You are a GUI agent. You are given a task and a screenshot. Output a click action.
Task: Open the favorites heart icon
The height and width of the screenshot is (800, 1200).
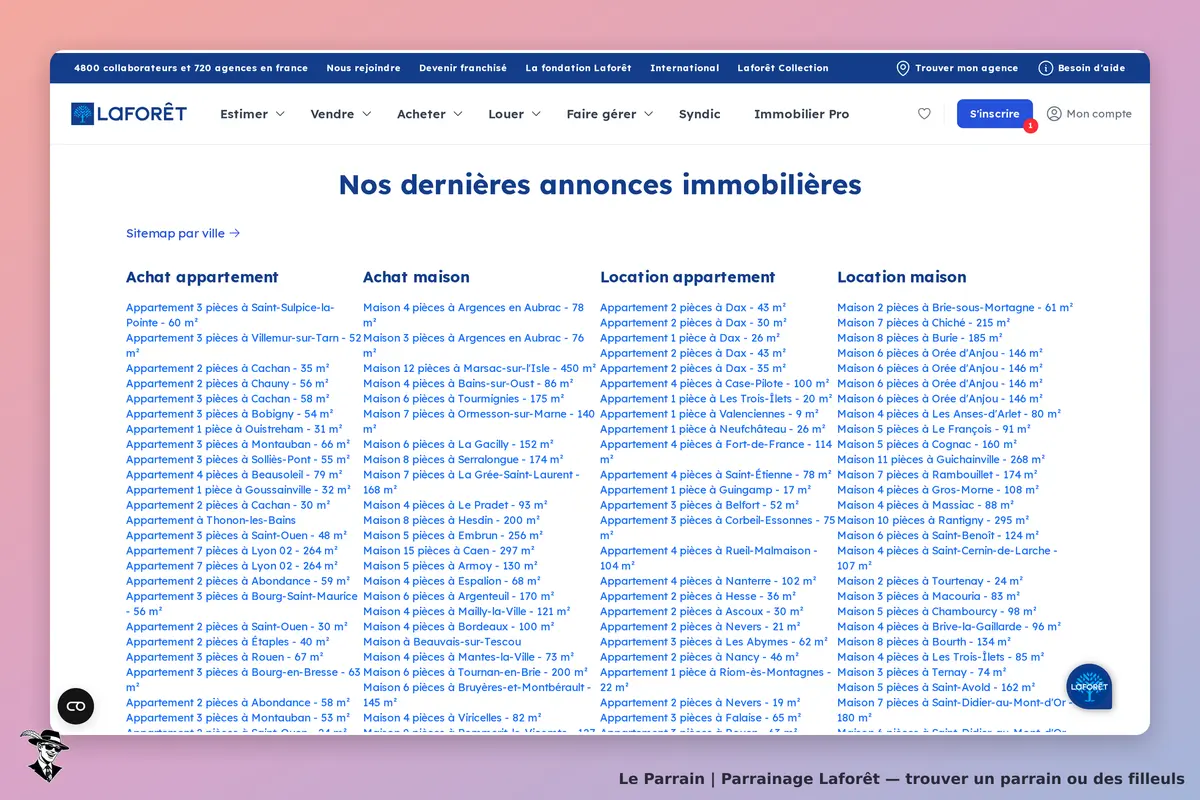(924, 114)
